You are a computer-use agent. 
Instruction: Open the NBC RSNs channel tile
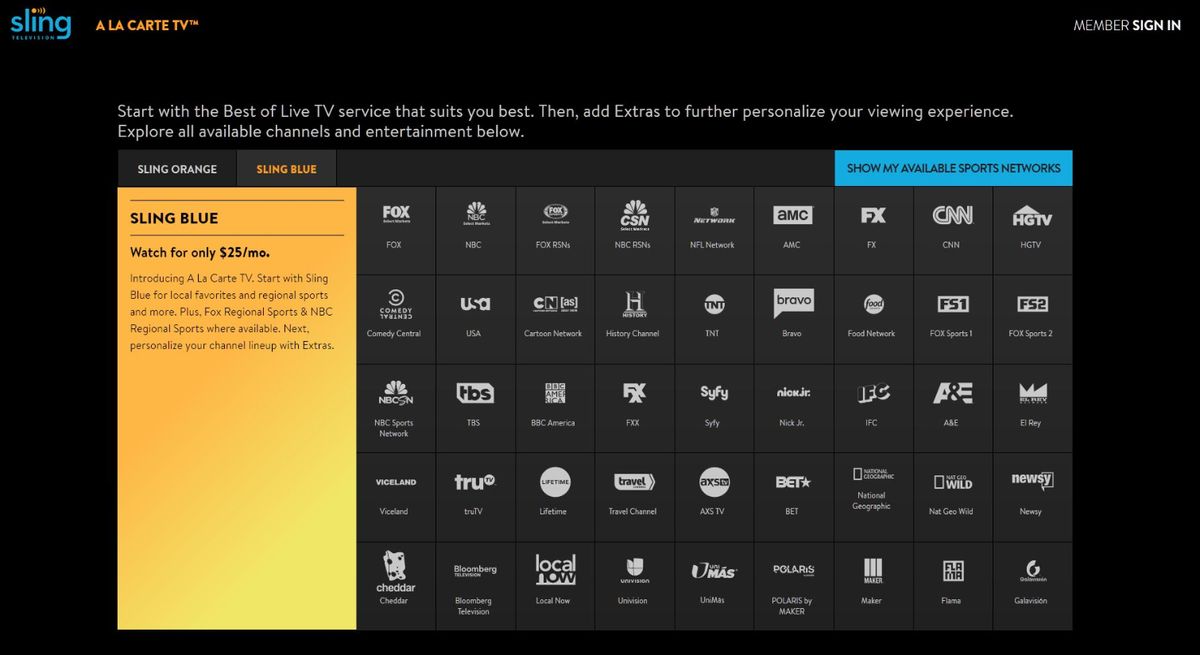pos(634,230)
